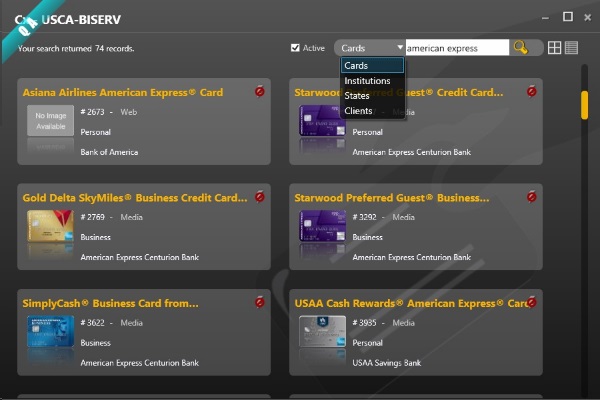
Task: Click the blue SimplyCash card image
Action: [51, 331]
